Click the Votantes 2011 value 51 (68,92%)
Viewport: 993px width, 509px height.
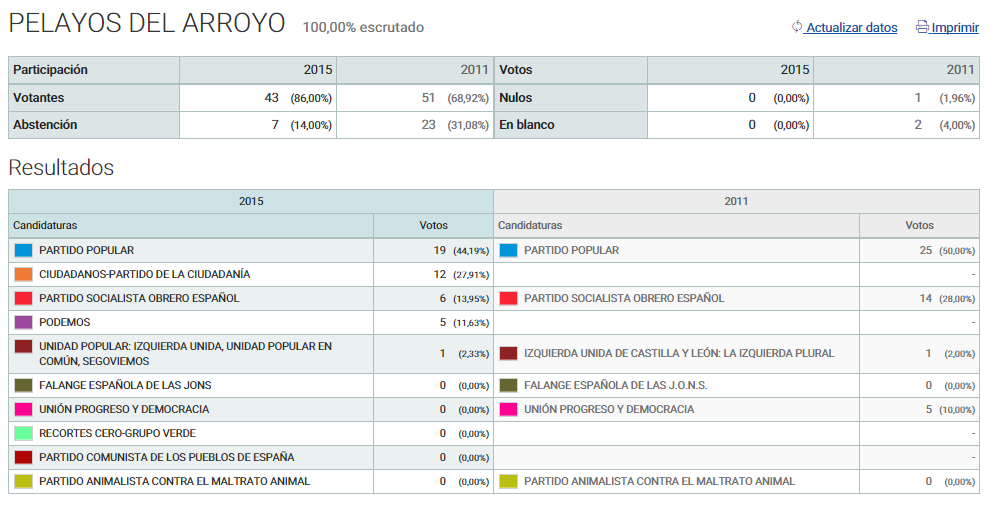pos(455,98)
